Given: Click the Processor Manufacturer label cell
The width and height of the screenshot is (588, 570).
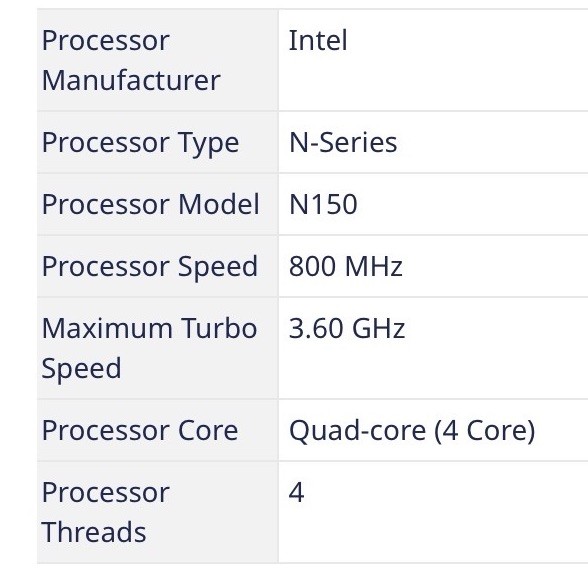Looking at the screenshot, I should click(158, 60).
